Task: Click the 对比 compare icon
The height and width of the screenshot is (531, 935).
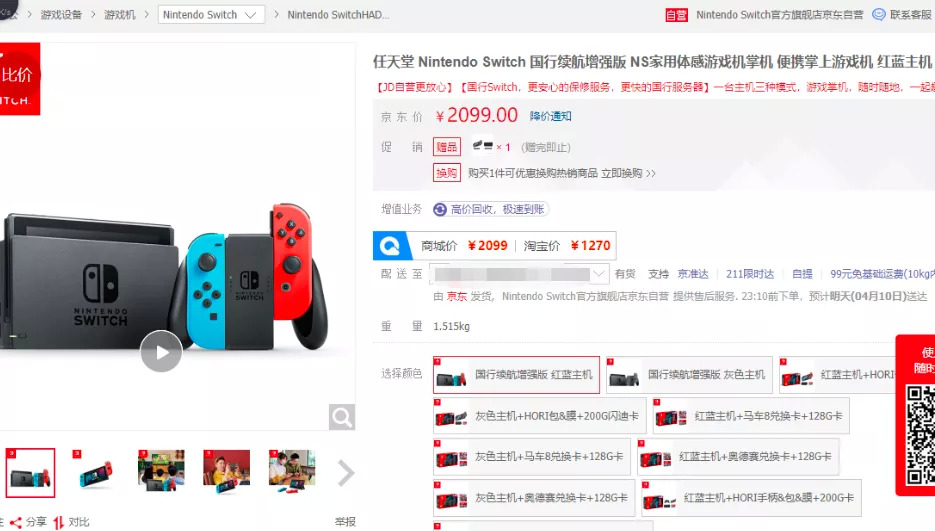Action: (x=58, y=523)
